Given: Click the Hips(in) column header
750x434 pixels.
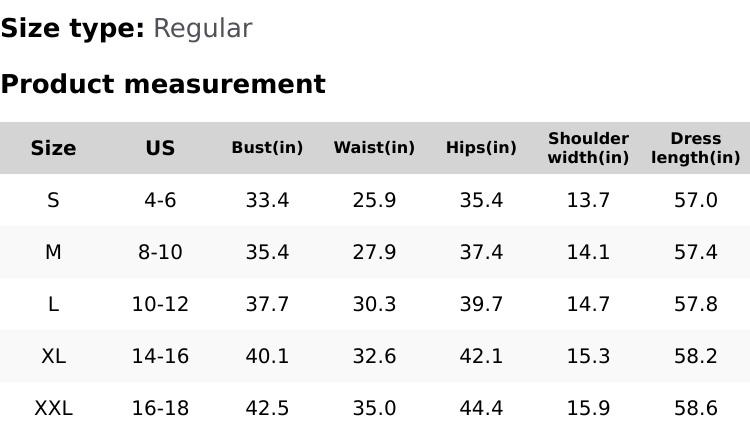Looking at the screenshot, I should coord(481,148).
